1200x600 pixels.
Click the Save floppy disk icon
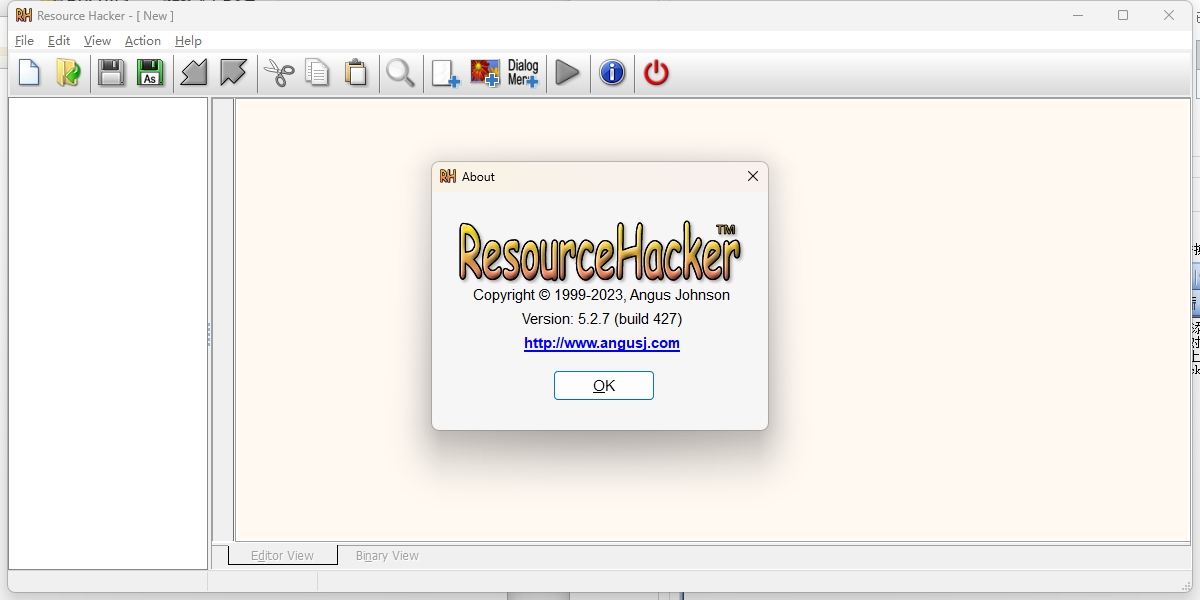pos(111,73)
